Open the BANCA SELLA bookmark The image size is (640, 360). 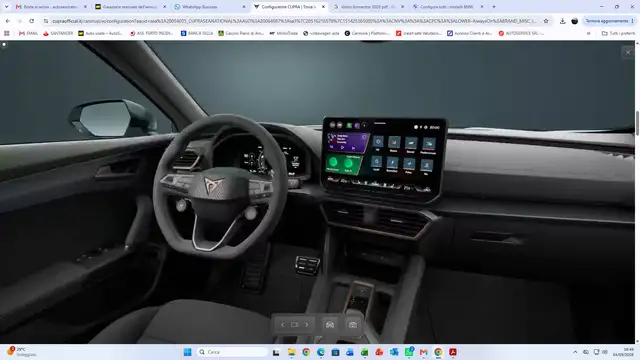click(197, 33)
